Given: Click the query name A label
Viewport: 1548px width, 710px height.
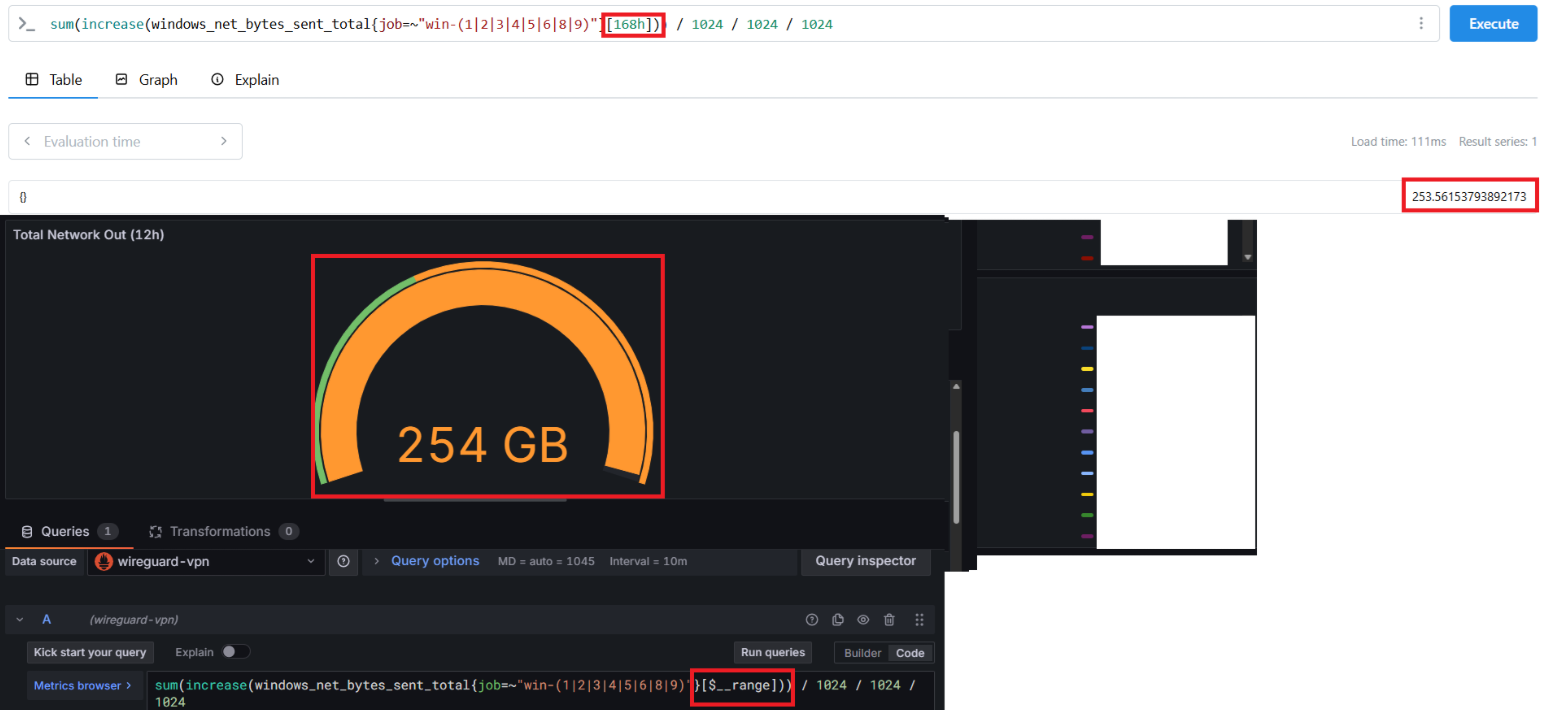Looking at the screenshot, I should coord(46,620).
